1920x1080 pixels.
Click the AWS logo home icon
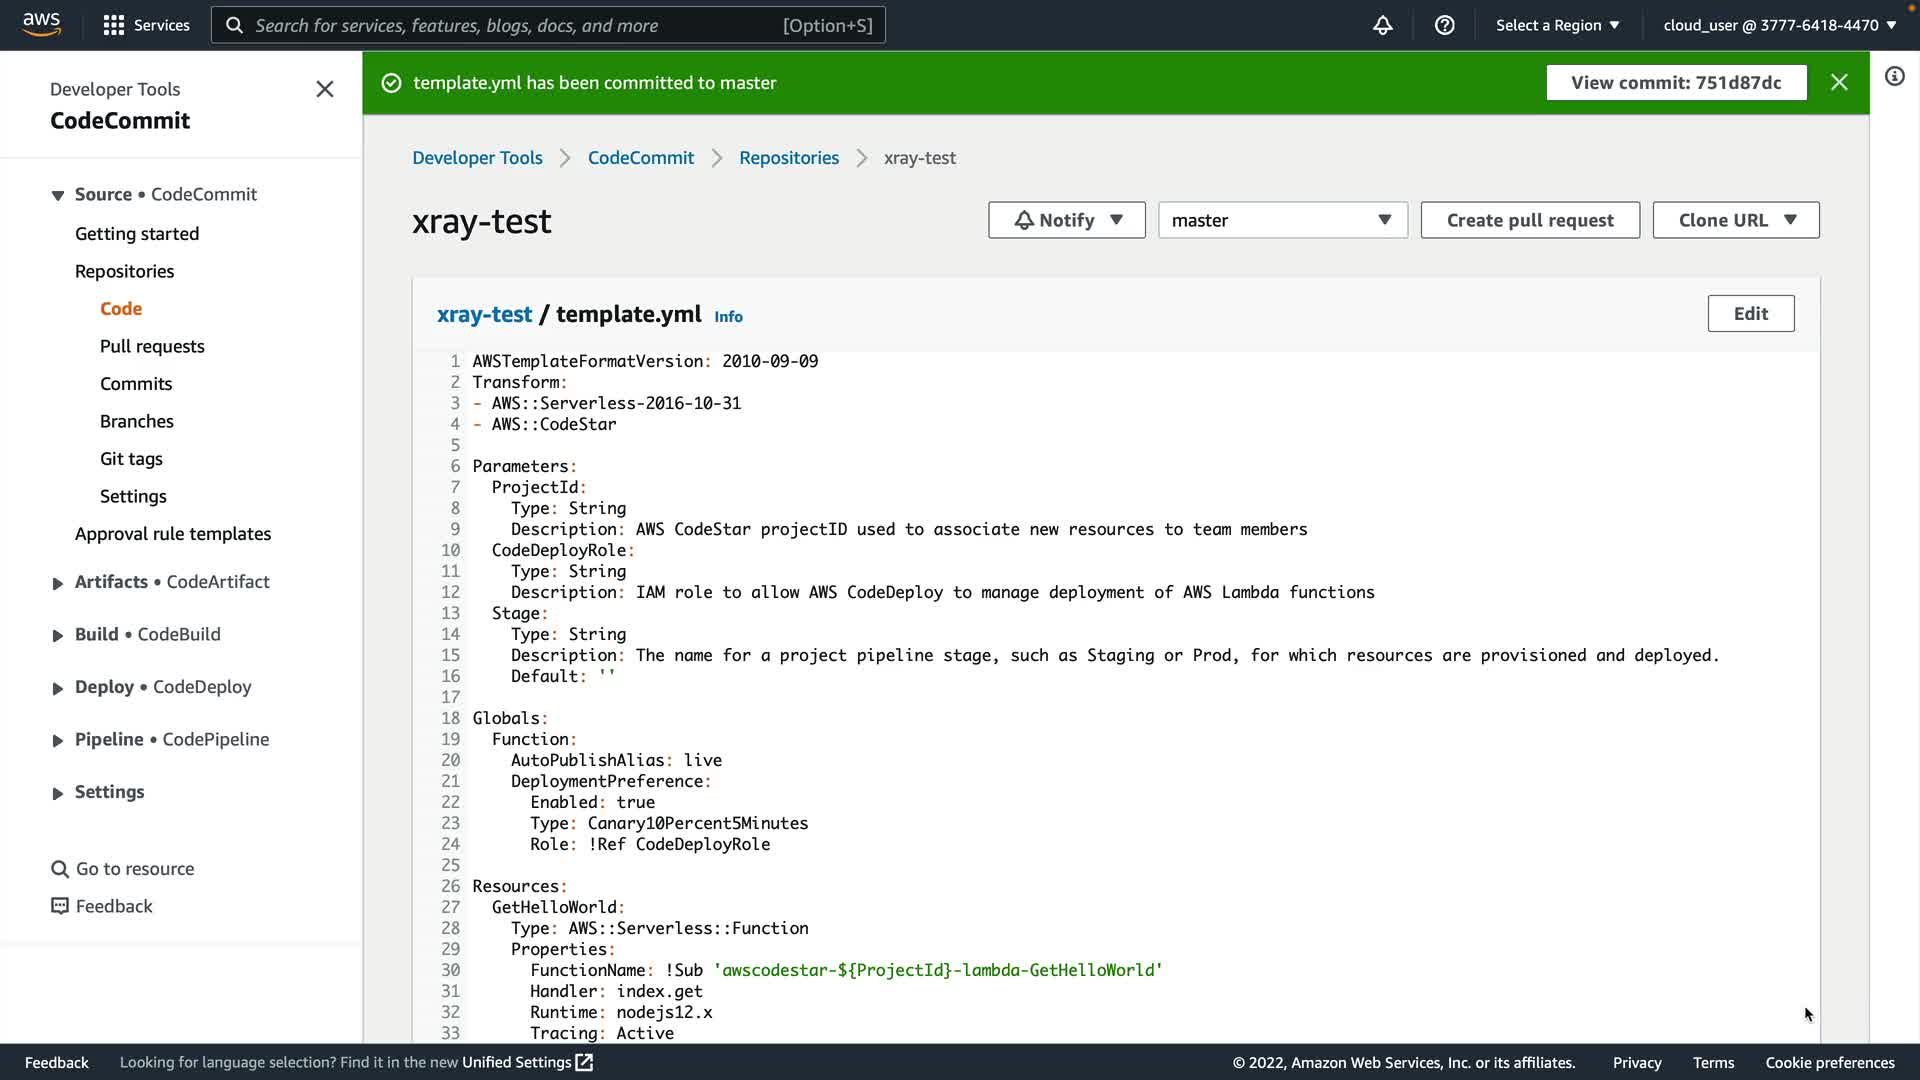pyautogui.click(x=41, y=24)
